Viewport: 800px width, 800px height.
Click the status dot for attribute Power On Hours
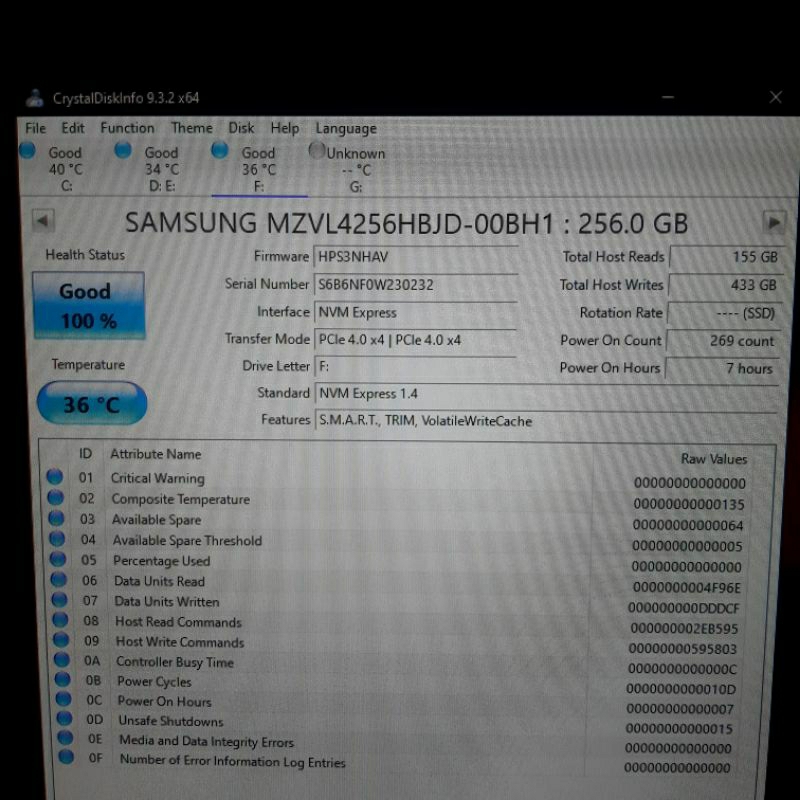pos(64,698)
